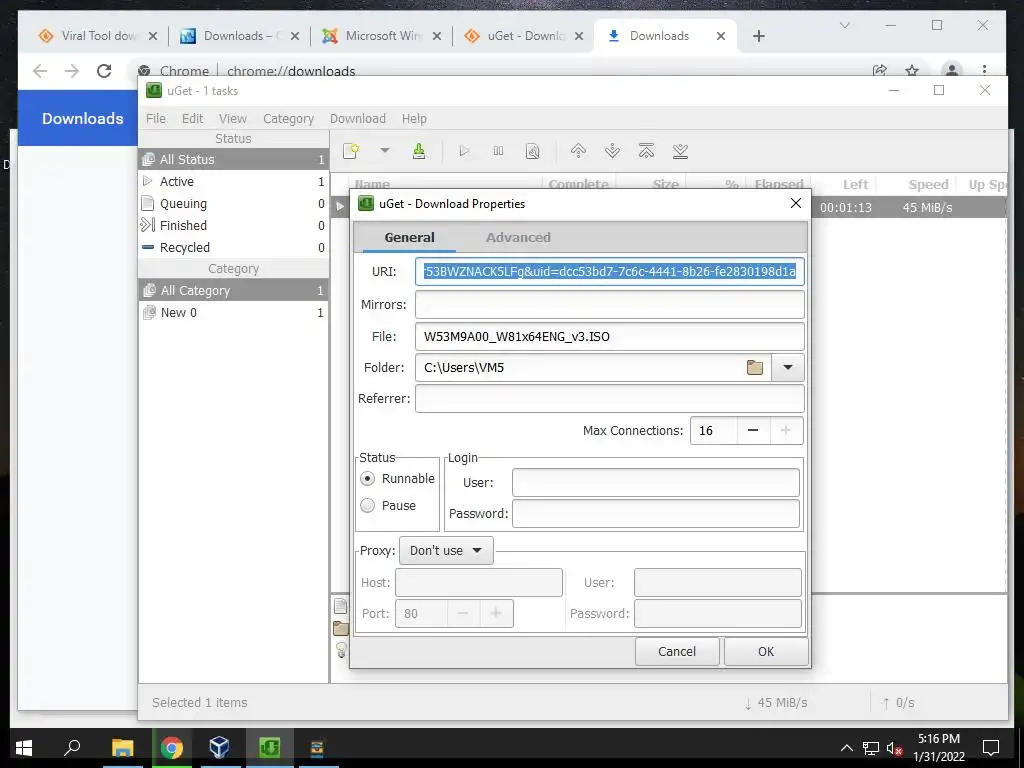This screenshot has height=768, width=1024.
Task: Expand the Folder history dropdown arrow
Action: [x=788, y=368]
